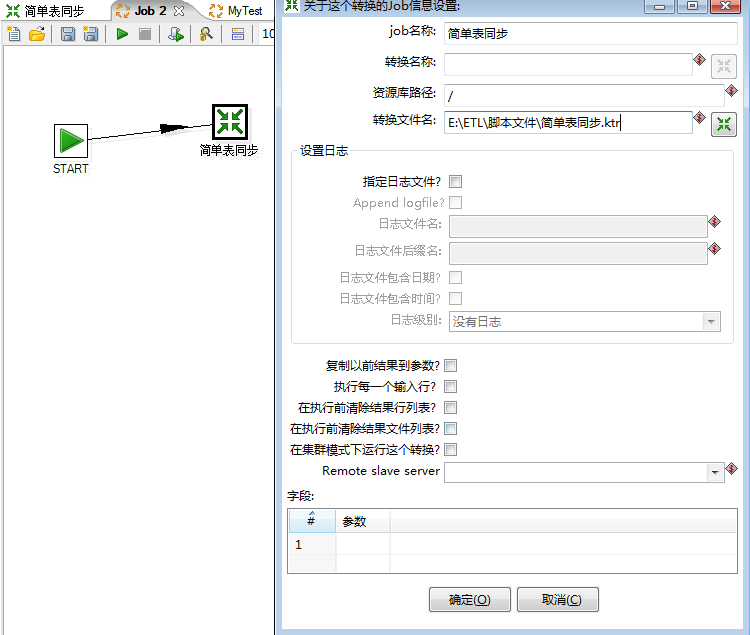Click the variable icon next to 转换文件名
Screen dimensions: 750x635
(699, 117)
